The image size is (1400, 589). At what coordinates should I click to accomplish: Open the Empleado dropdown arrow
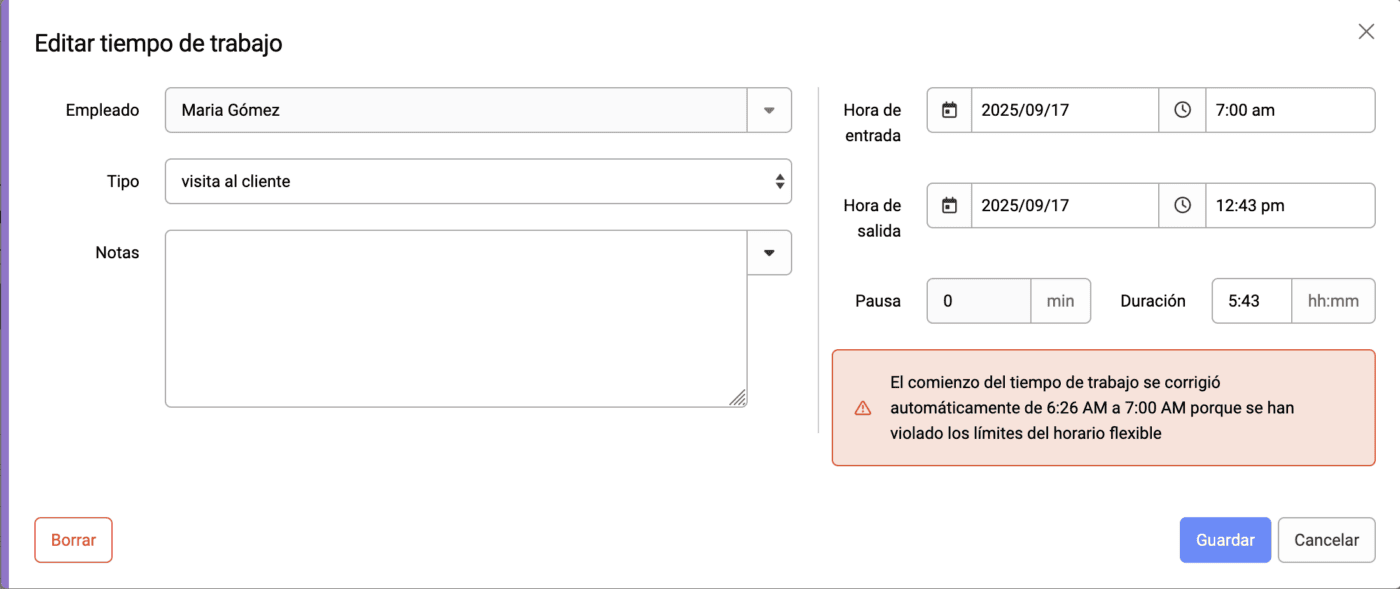(769, 110)
